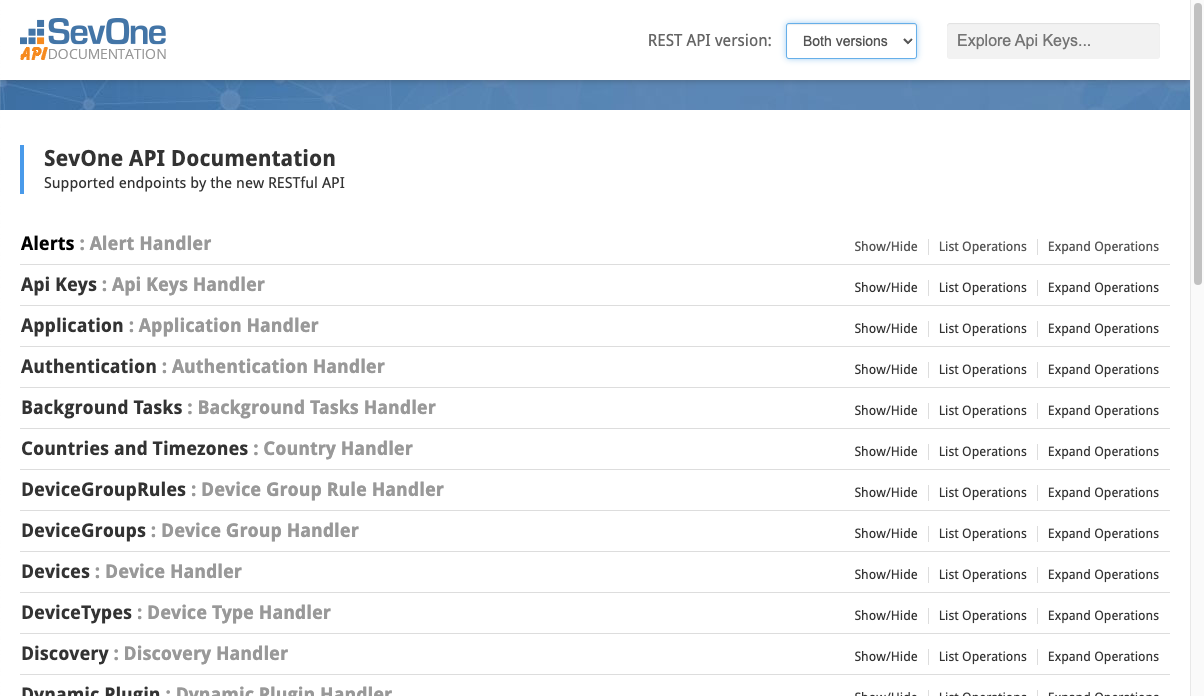
Task: Open the DeviceGroupRules endpoint heading
Action: pyautogui.click(x=104, y=489)
